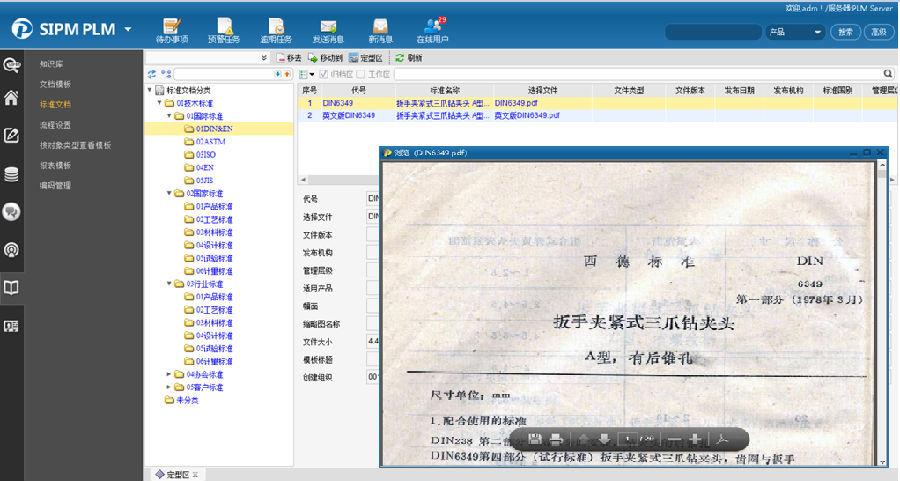Click the double chevron next to toolbar field

point(263,57)
